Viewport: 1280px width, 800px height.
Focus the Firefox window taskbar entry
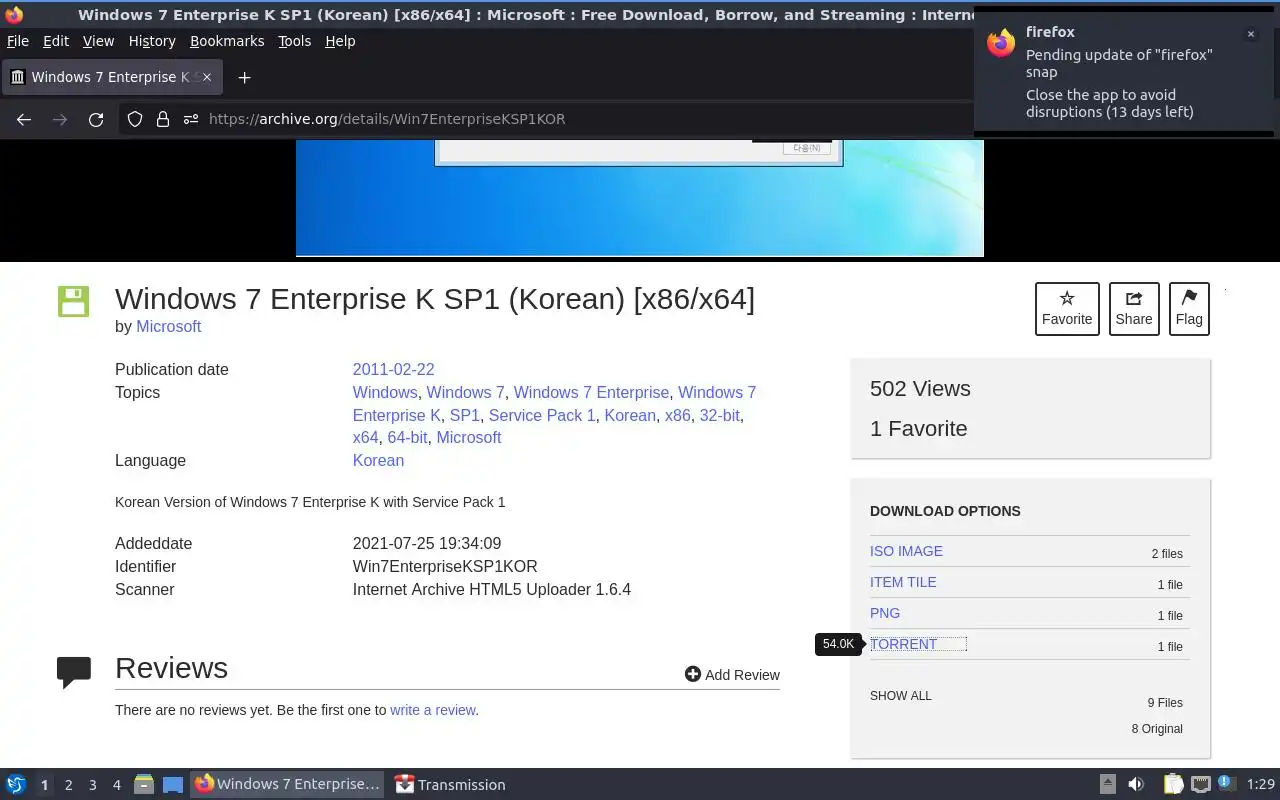tap(288, 784)
